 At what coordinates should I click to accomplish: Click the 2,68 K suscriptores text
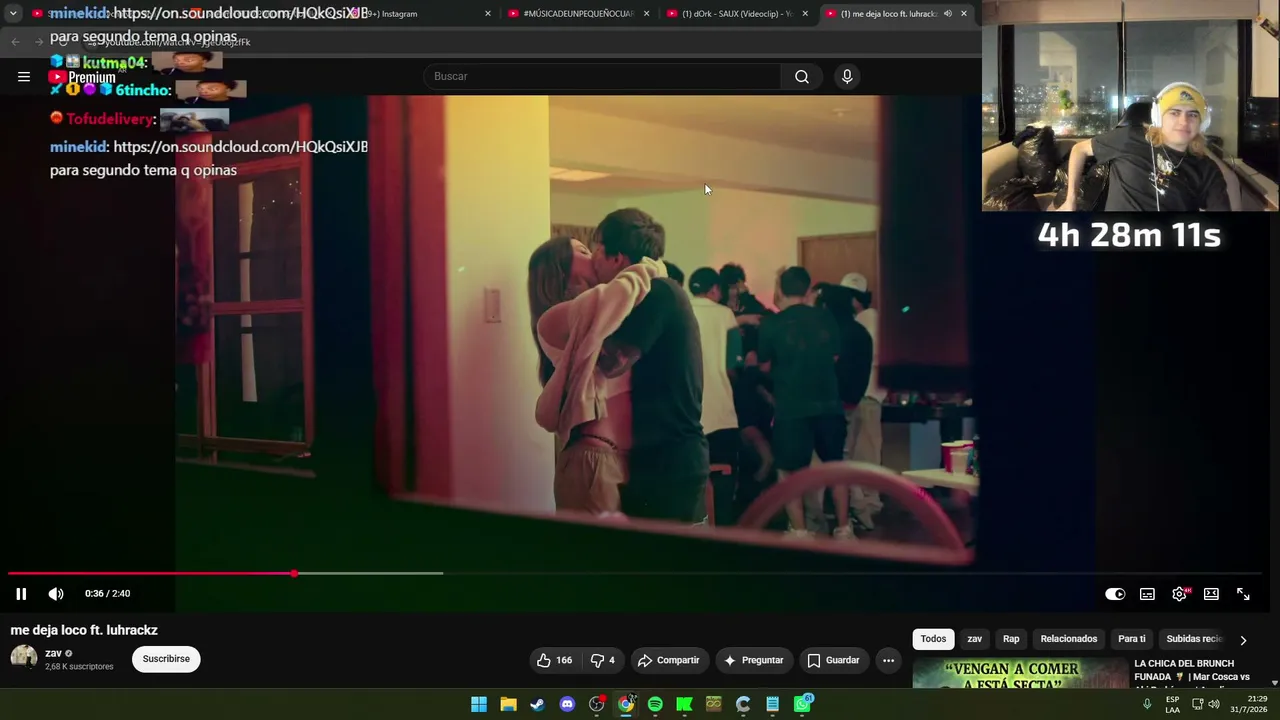pyautogui.click(x=79, y=666)
